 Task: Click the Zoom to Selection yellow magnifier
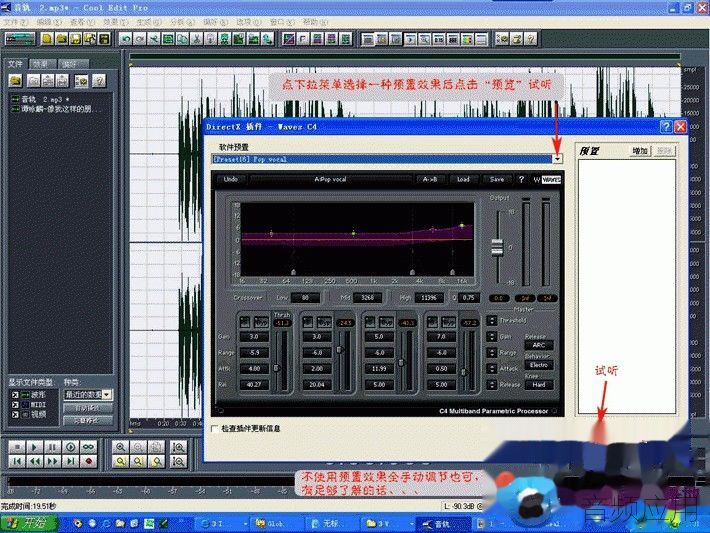(120, 461)
